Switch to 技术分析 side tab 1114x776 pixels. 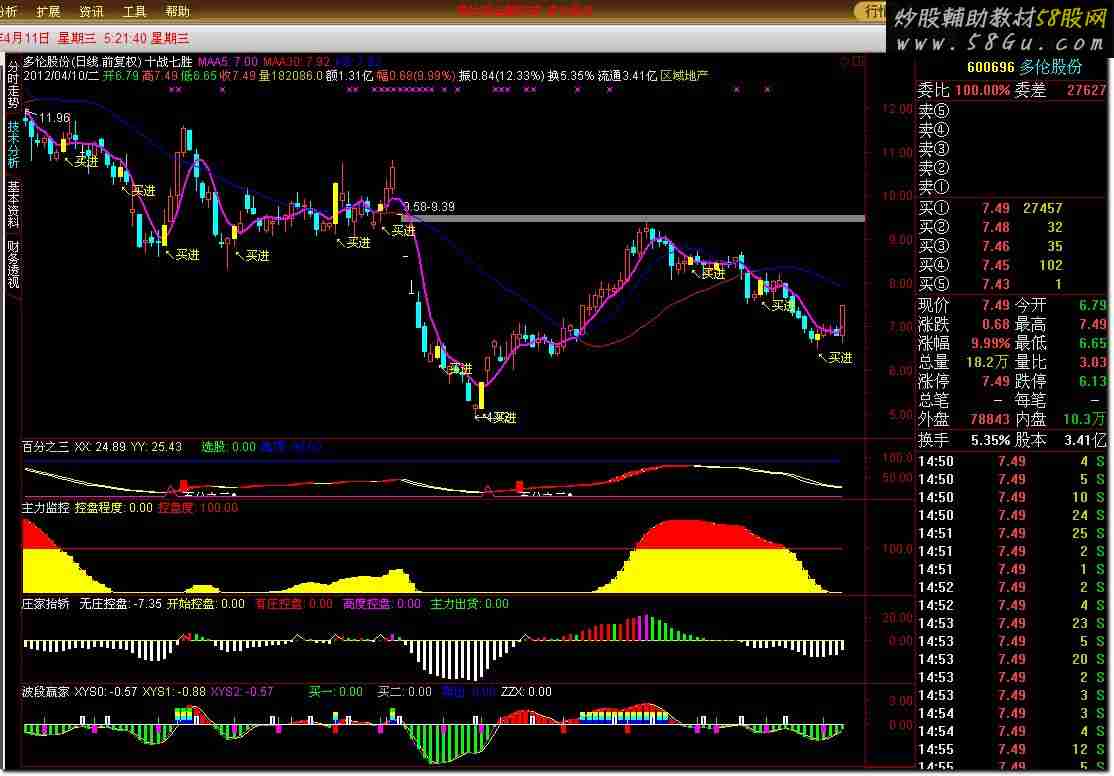(x=13, y=144)
